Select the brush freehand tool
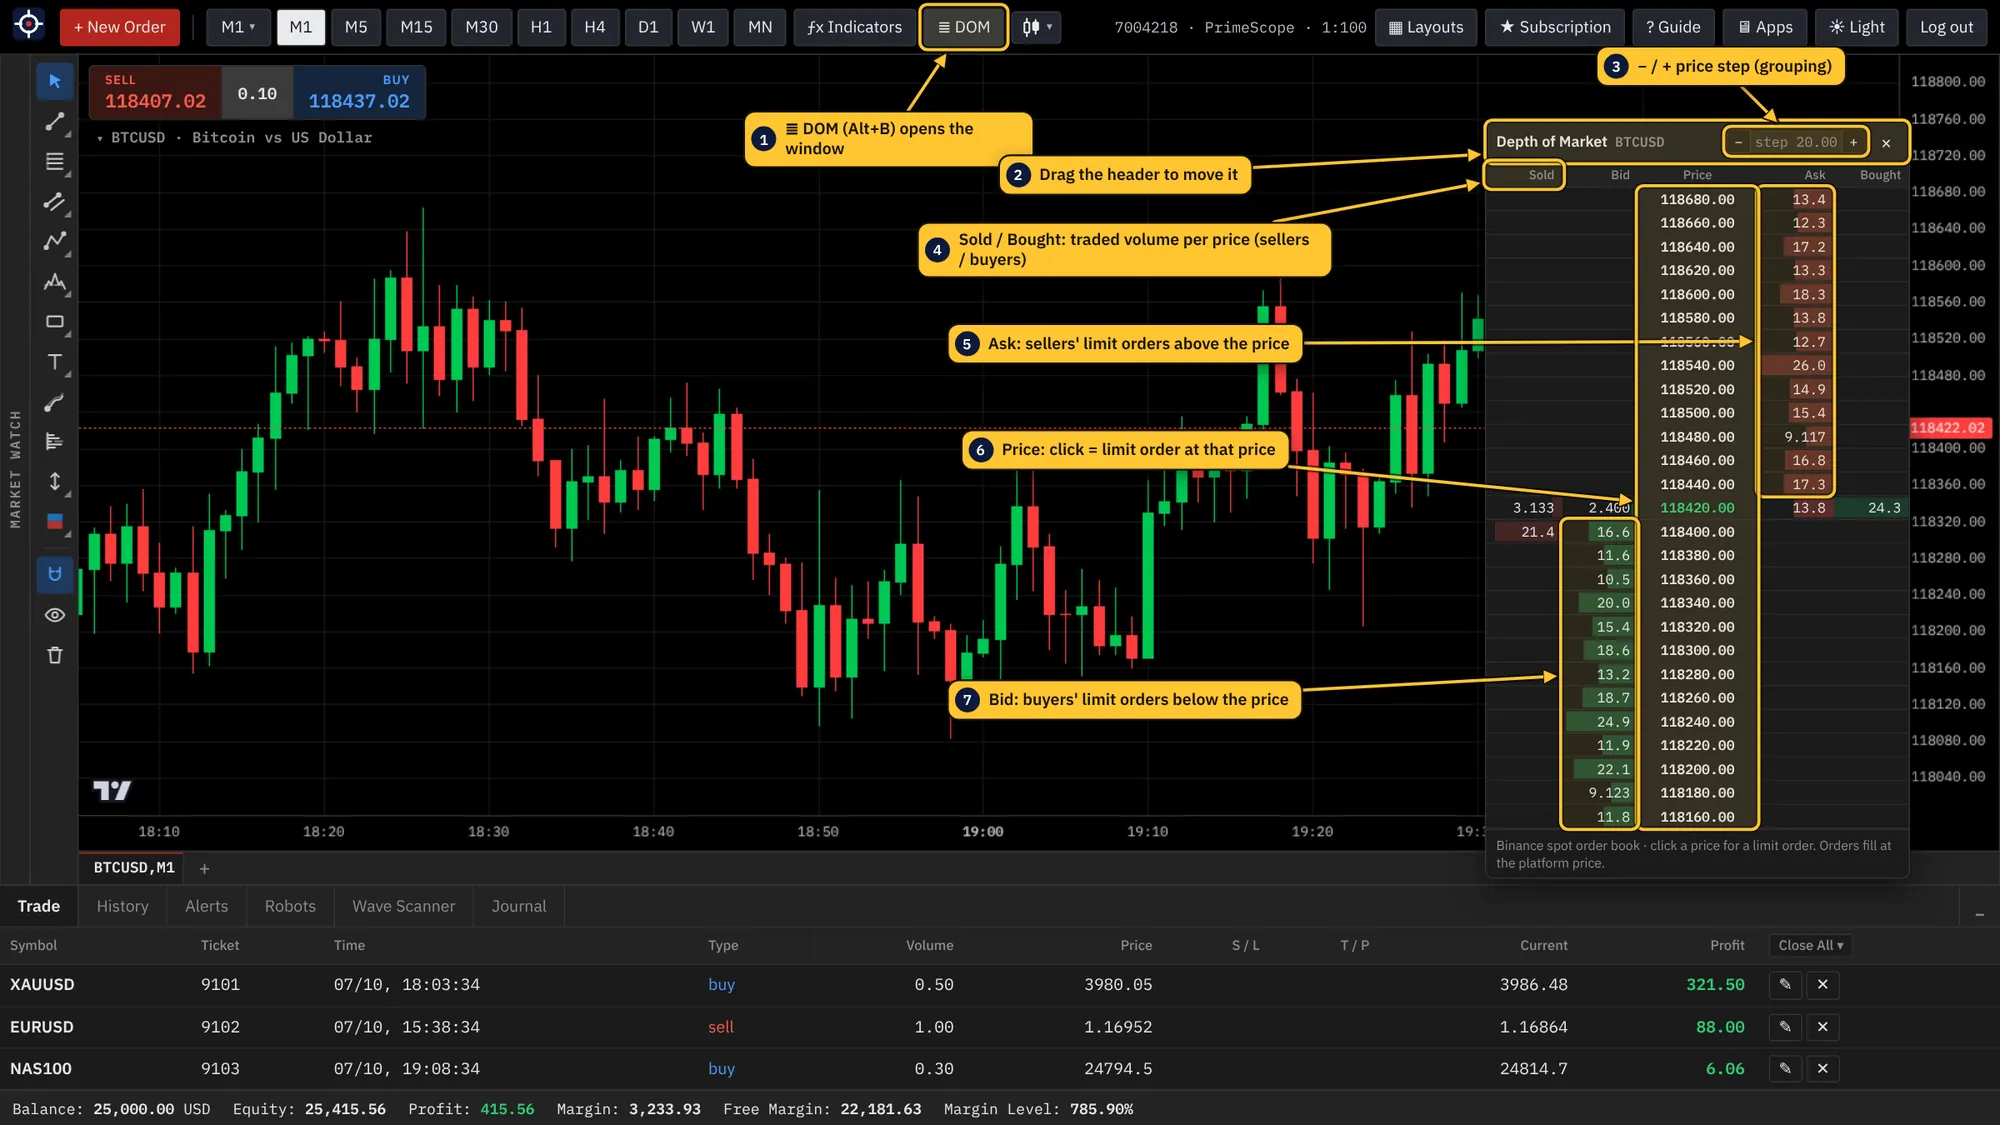Screen dimensions: 2000x1125 (55, 403)
